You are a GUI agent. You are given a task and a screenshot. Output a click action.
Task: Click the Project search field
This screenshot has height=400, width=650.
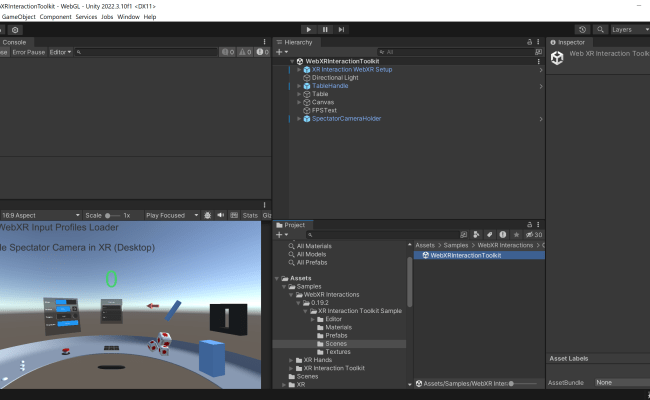383,235
